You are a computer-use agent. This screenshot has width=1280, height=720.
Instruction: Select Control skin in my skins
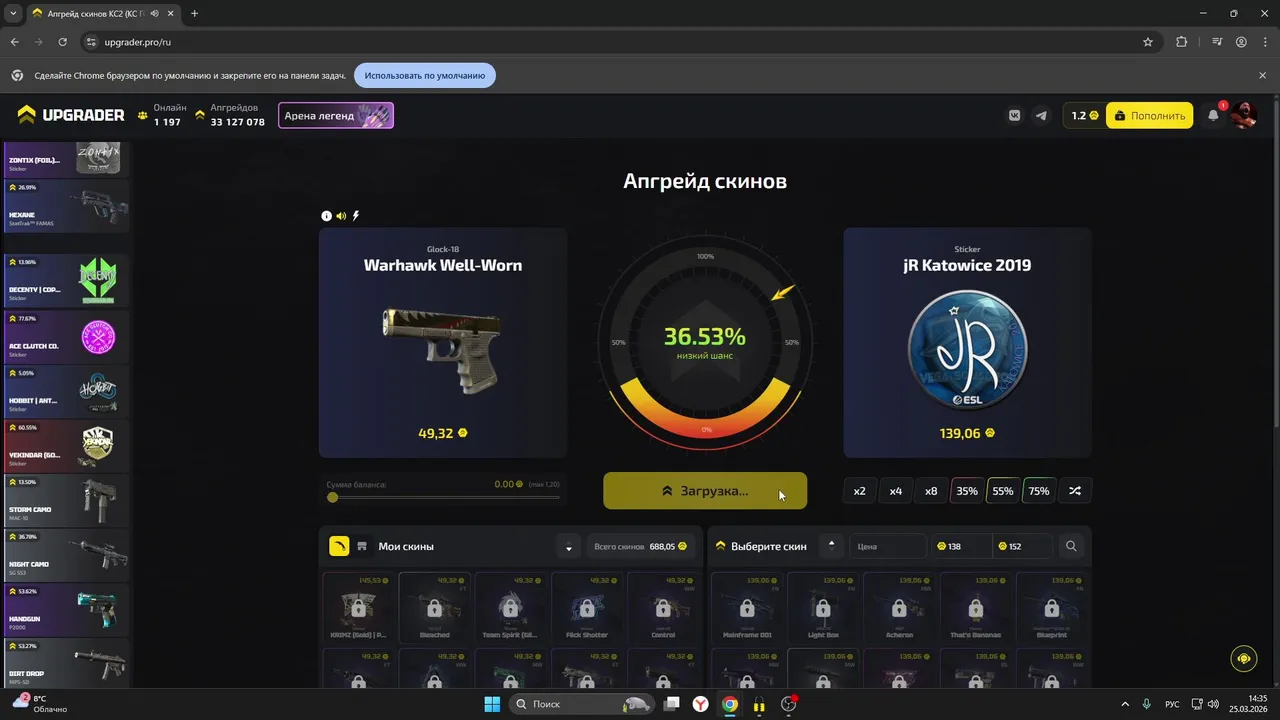click(663, 607)
